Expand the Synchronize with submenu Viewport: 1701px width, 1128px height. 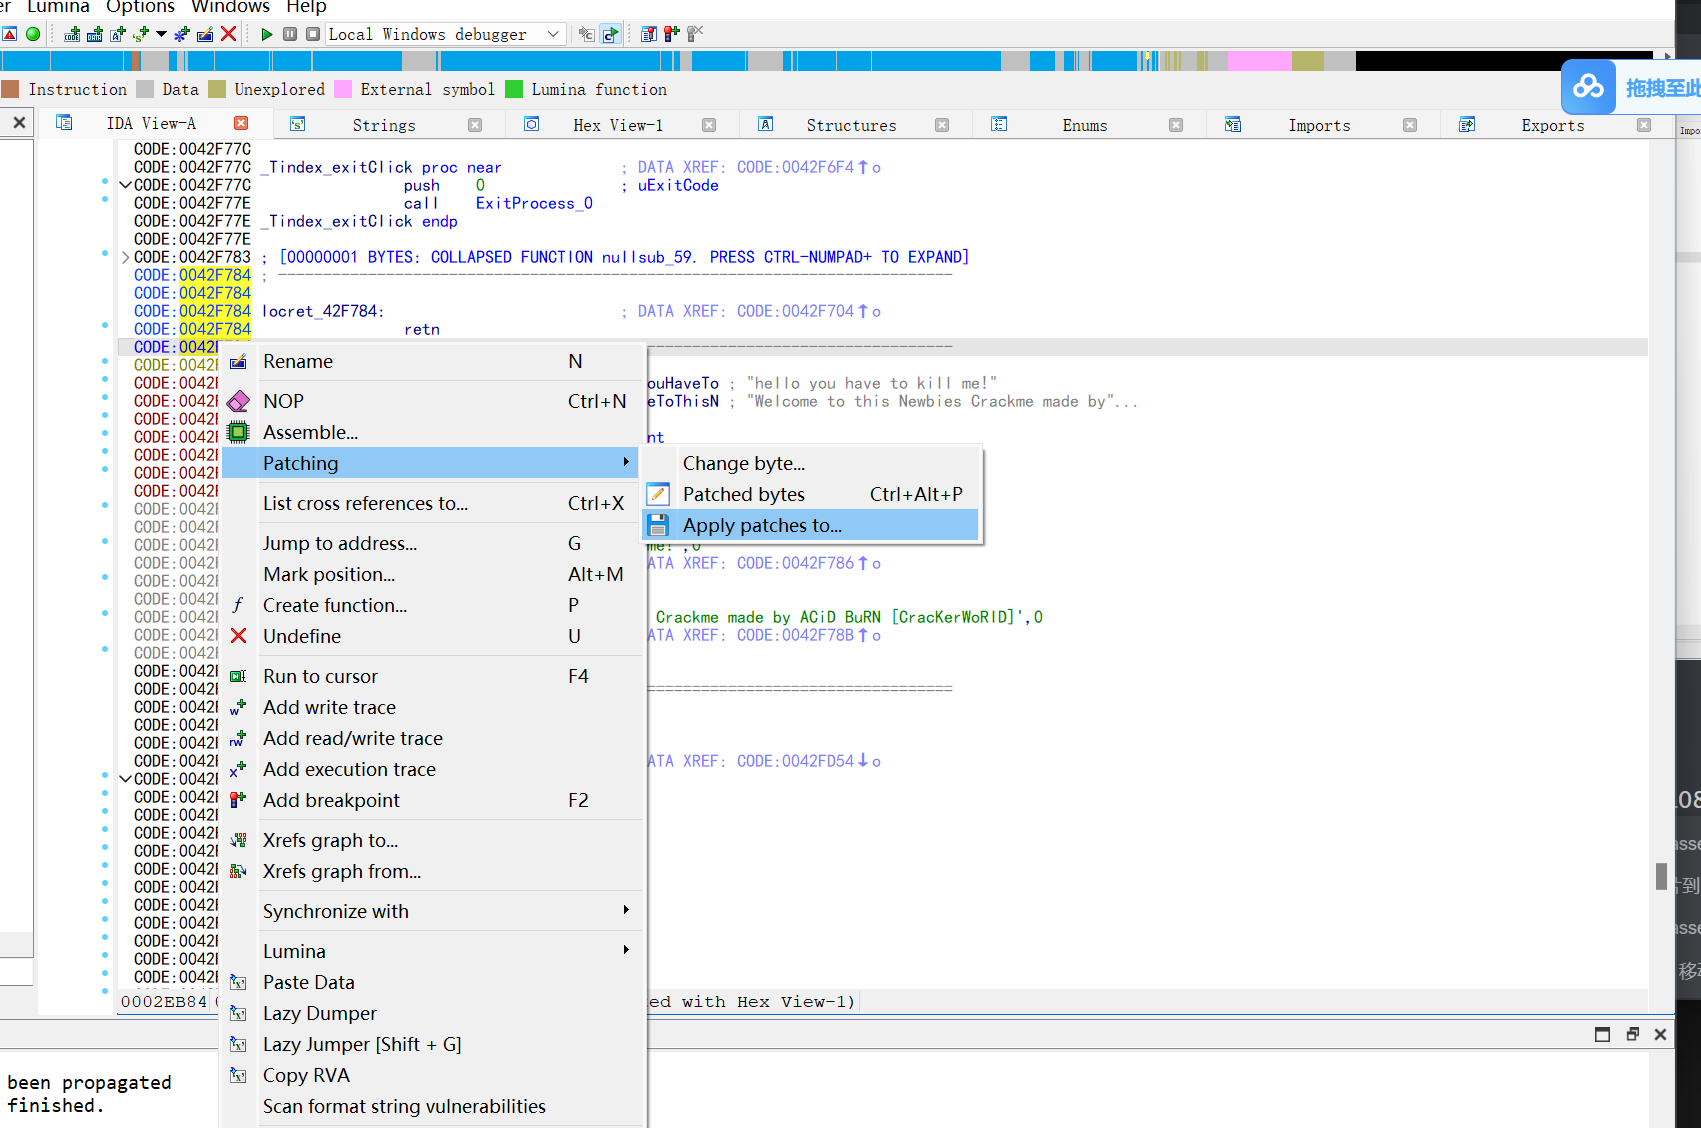coord(432,911)
